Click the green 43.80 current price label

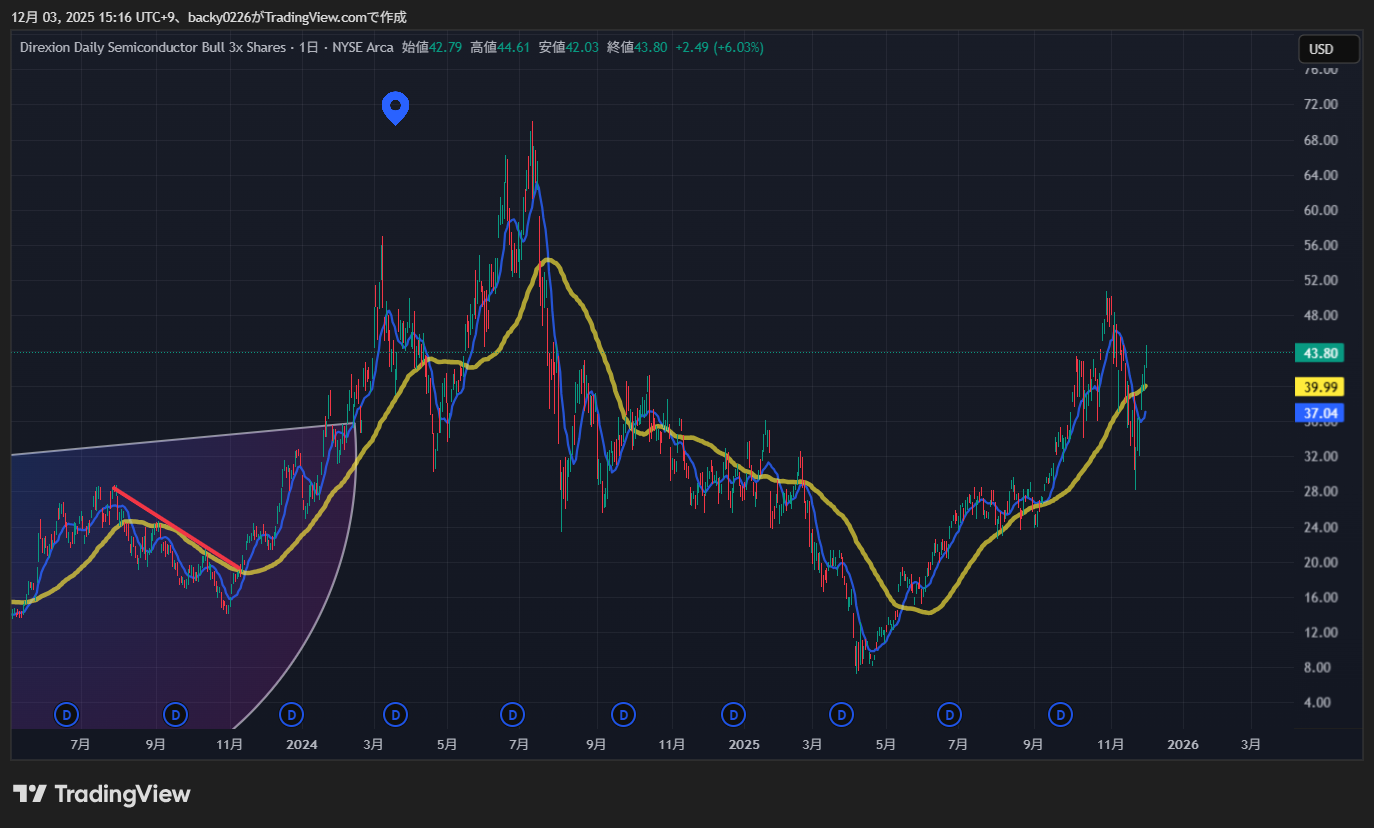coord(1318,353)
